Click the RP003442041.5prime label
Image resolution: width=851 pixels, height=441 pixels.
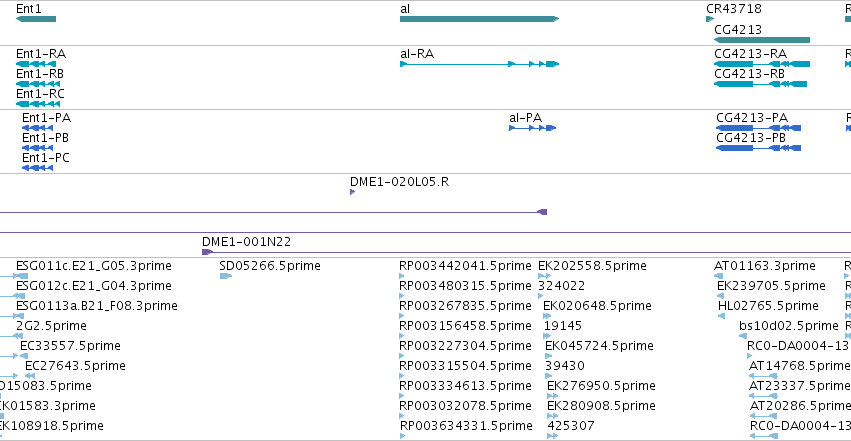(x=465, y=266)
